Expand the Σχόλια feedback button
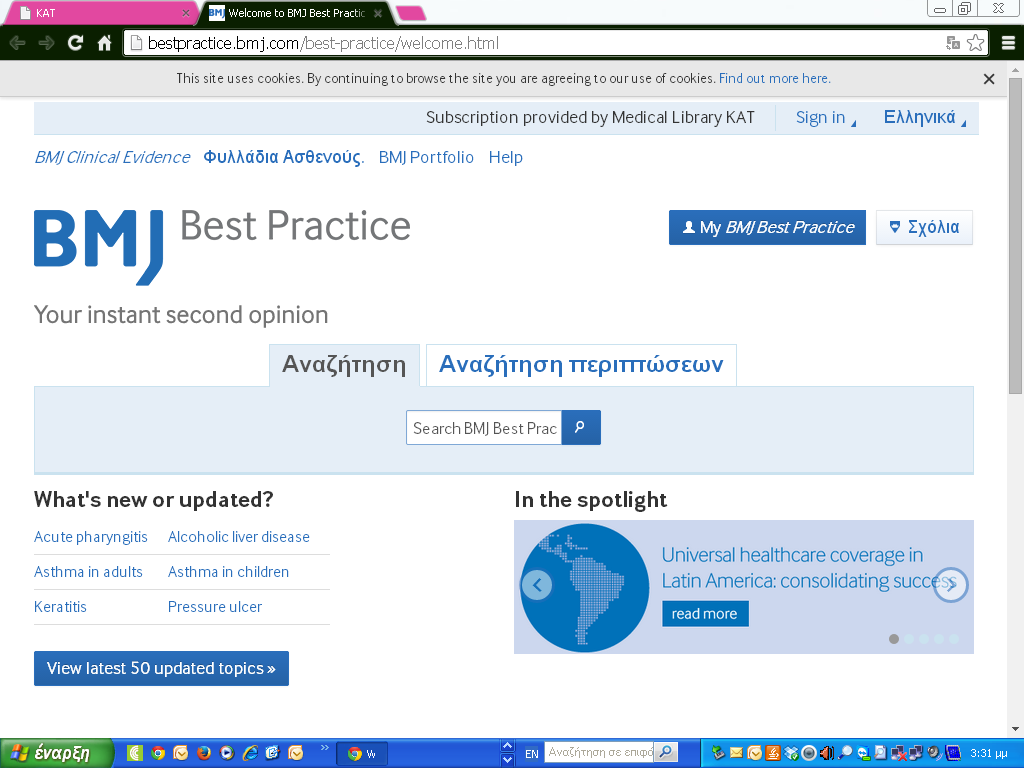Image resolution: width=1024 pixels, height=768 pixels. pyautogui.click(x=924, y=227)
